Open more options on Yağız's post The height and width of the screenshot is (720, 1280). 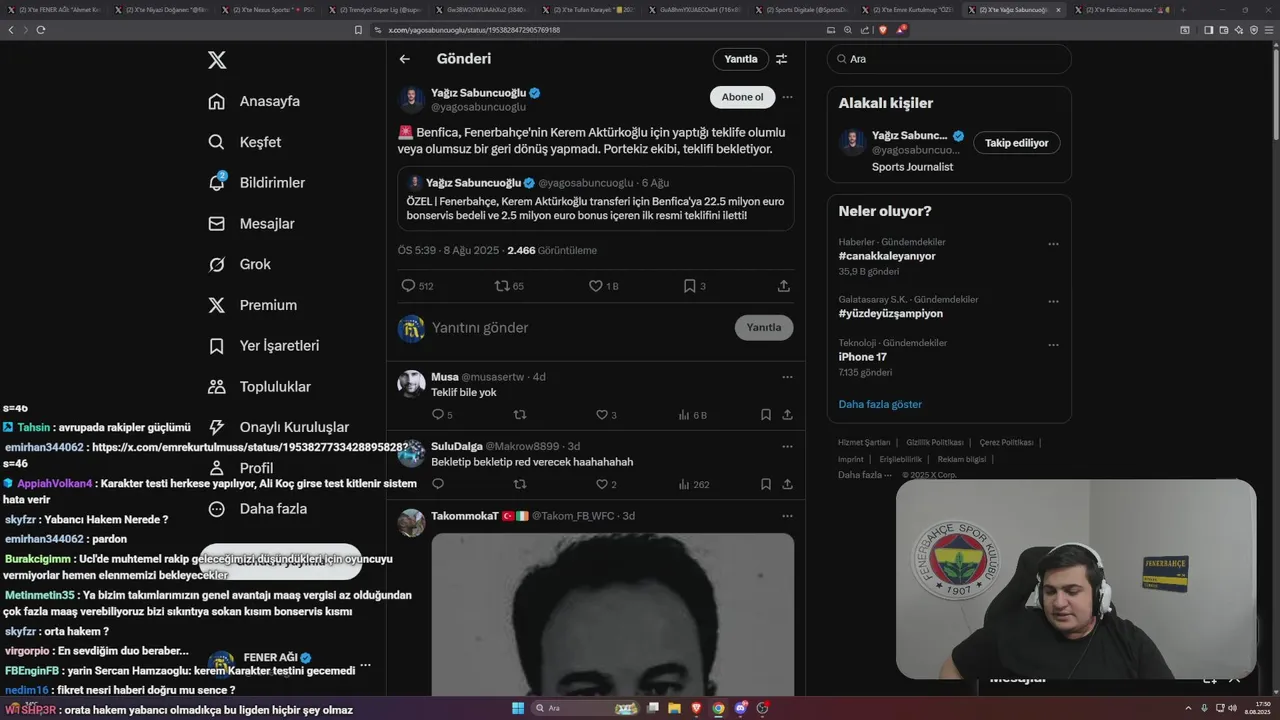tap(787, 97)
